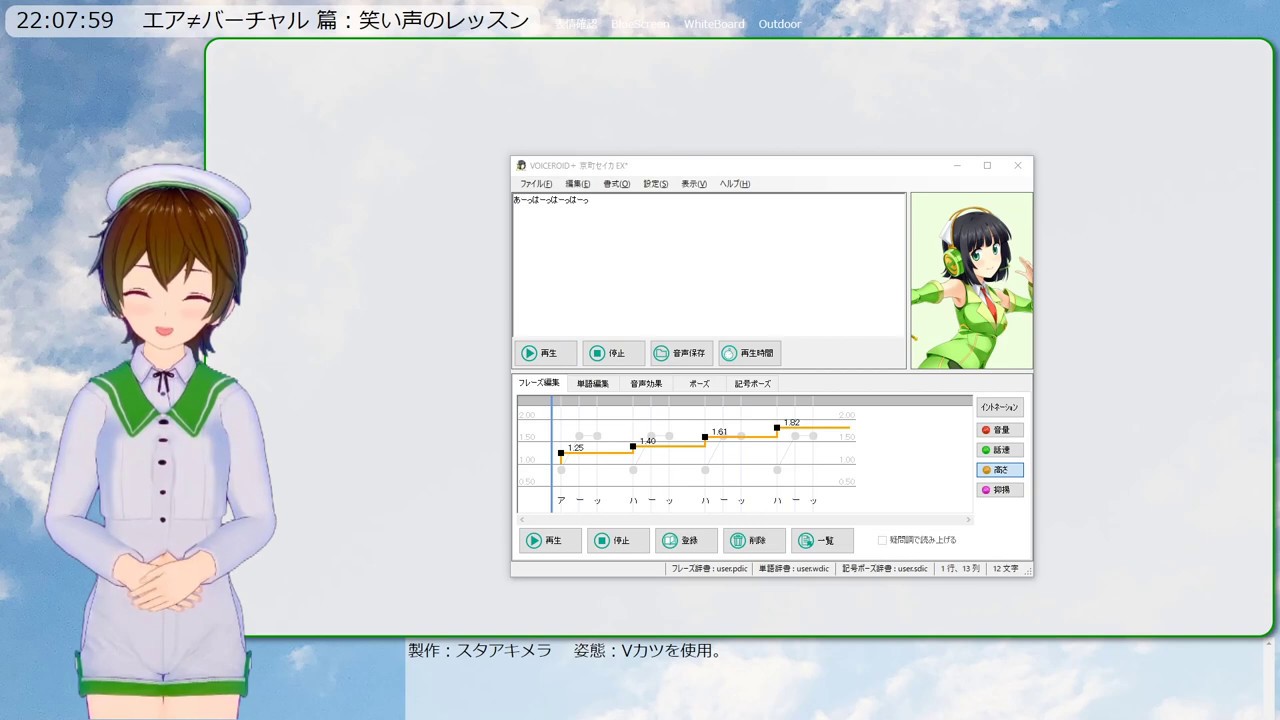The height and width of the screenshot is (720, 1280).
Task: Open the 表示(V) menu
Action: point(694,184)
